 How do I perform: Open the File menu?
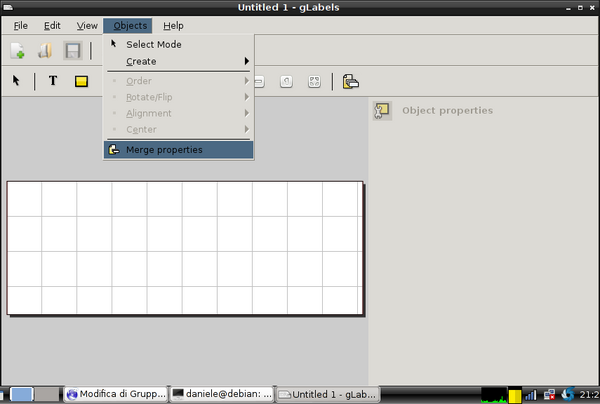click(x=20, y=24)
